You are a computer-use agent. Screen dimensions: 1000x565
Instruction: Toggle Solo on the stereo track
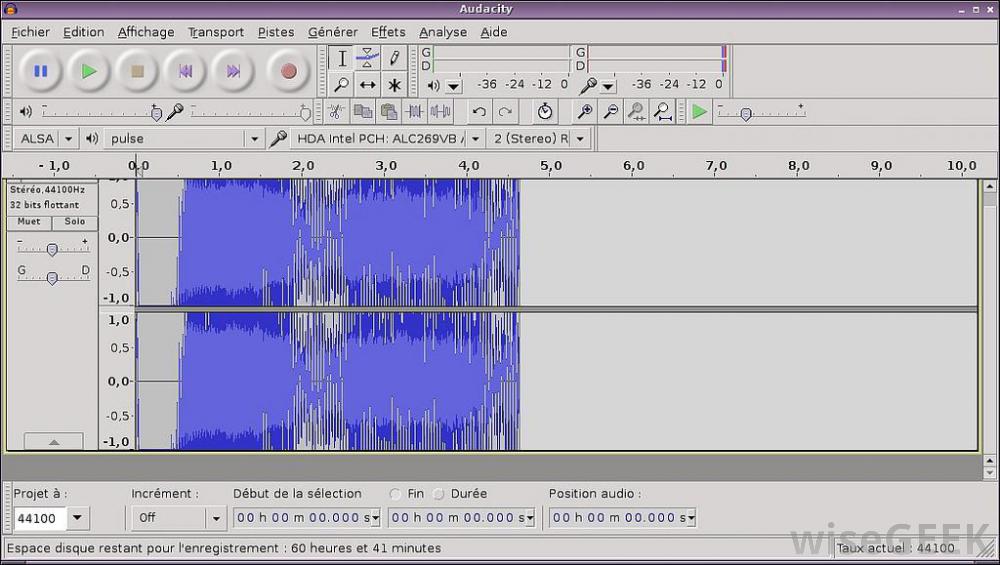point(75,222)
